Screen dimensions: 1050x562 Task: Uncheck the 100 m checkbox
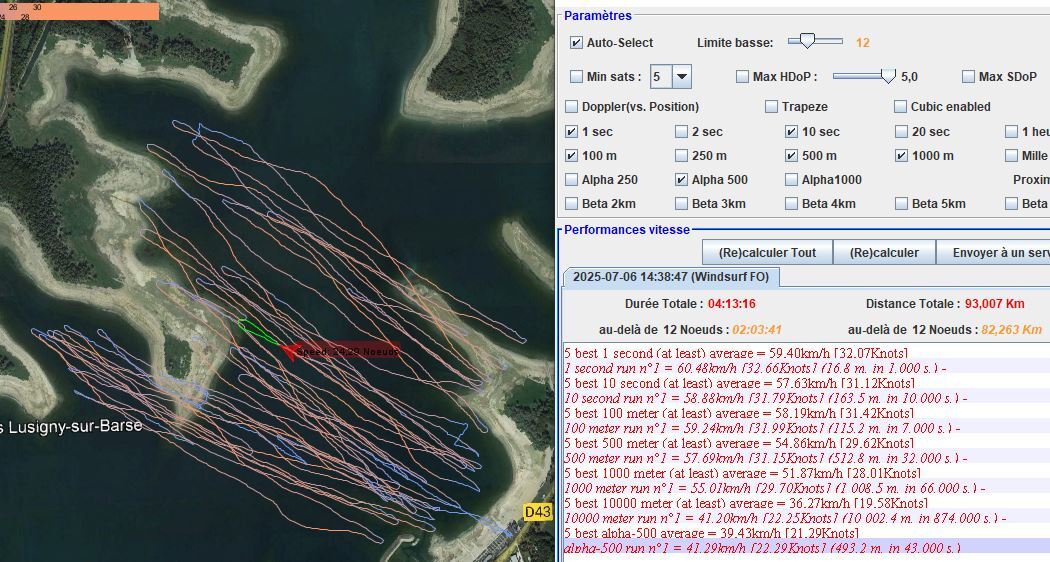(571, 156)
